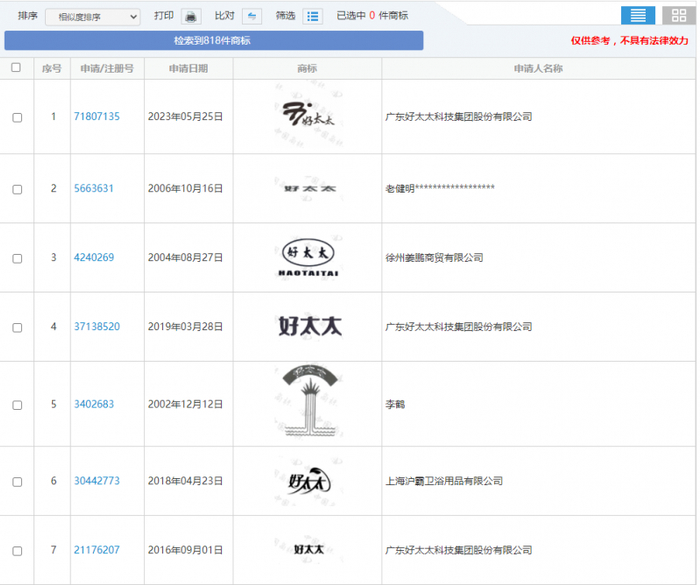Viewport: 700px width, 585px height.
Task: Click date 2023年05月25日
Action: pyautogui.click(x=185, y=117)
